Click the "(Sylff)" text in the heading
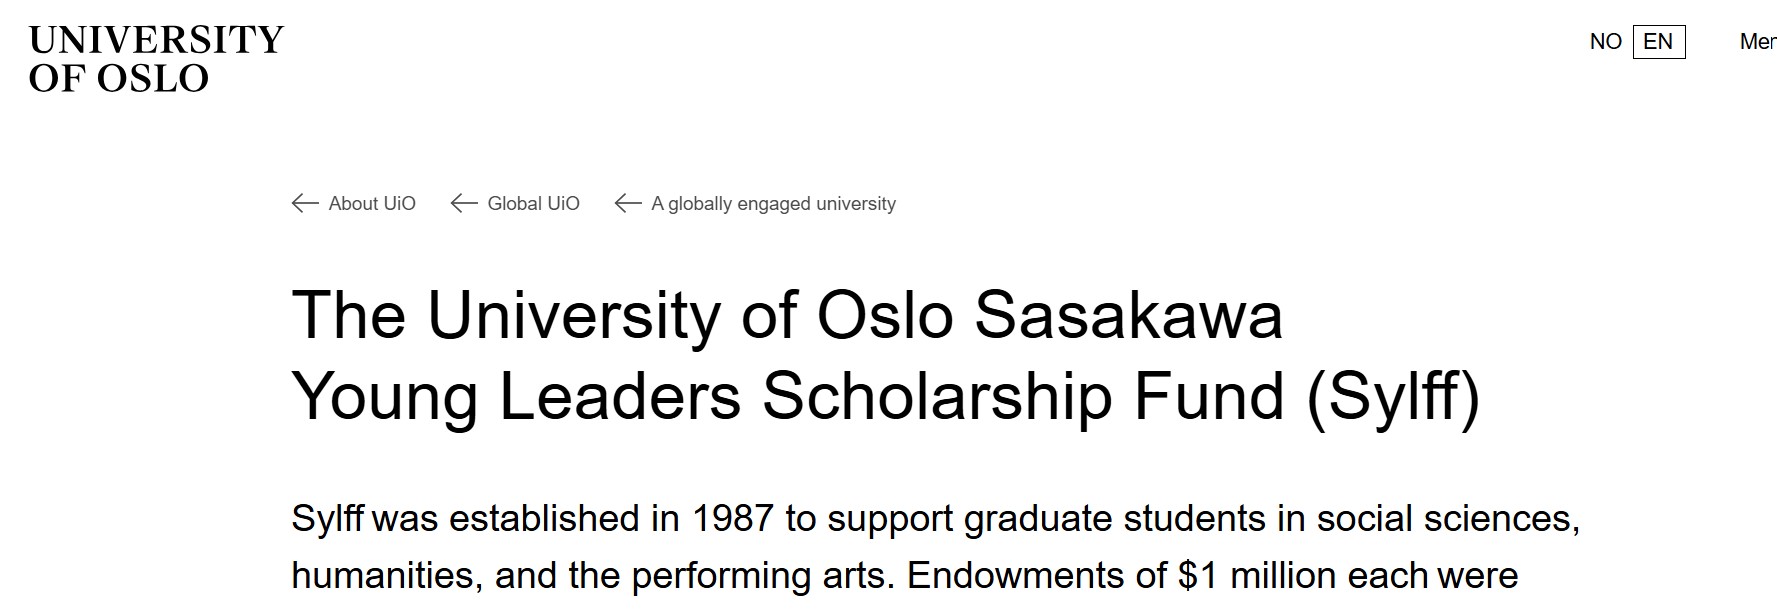The image size is (1777, 613). [x=1392, y=396]
